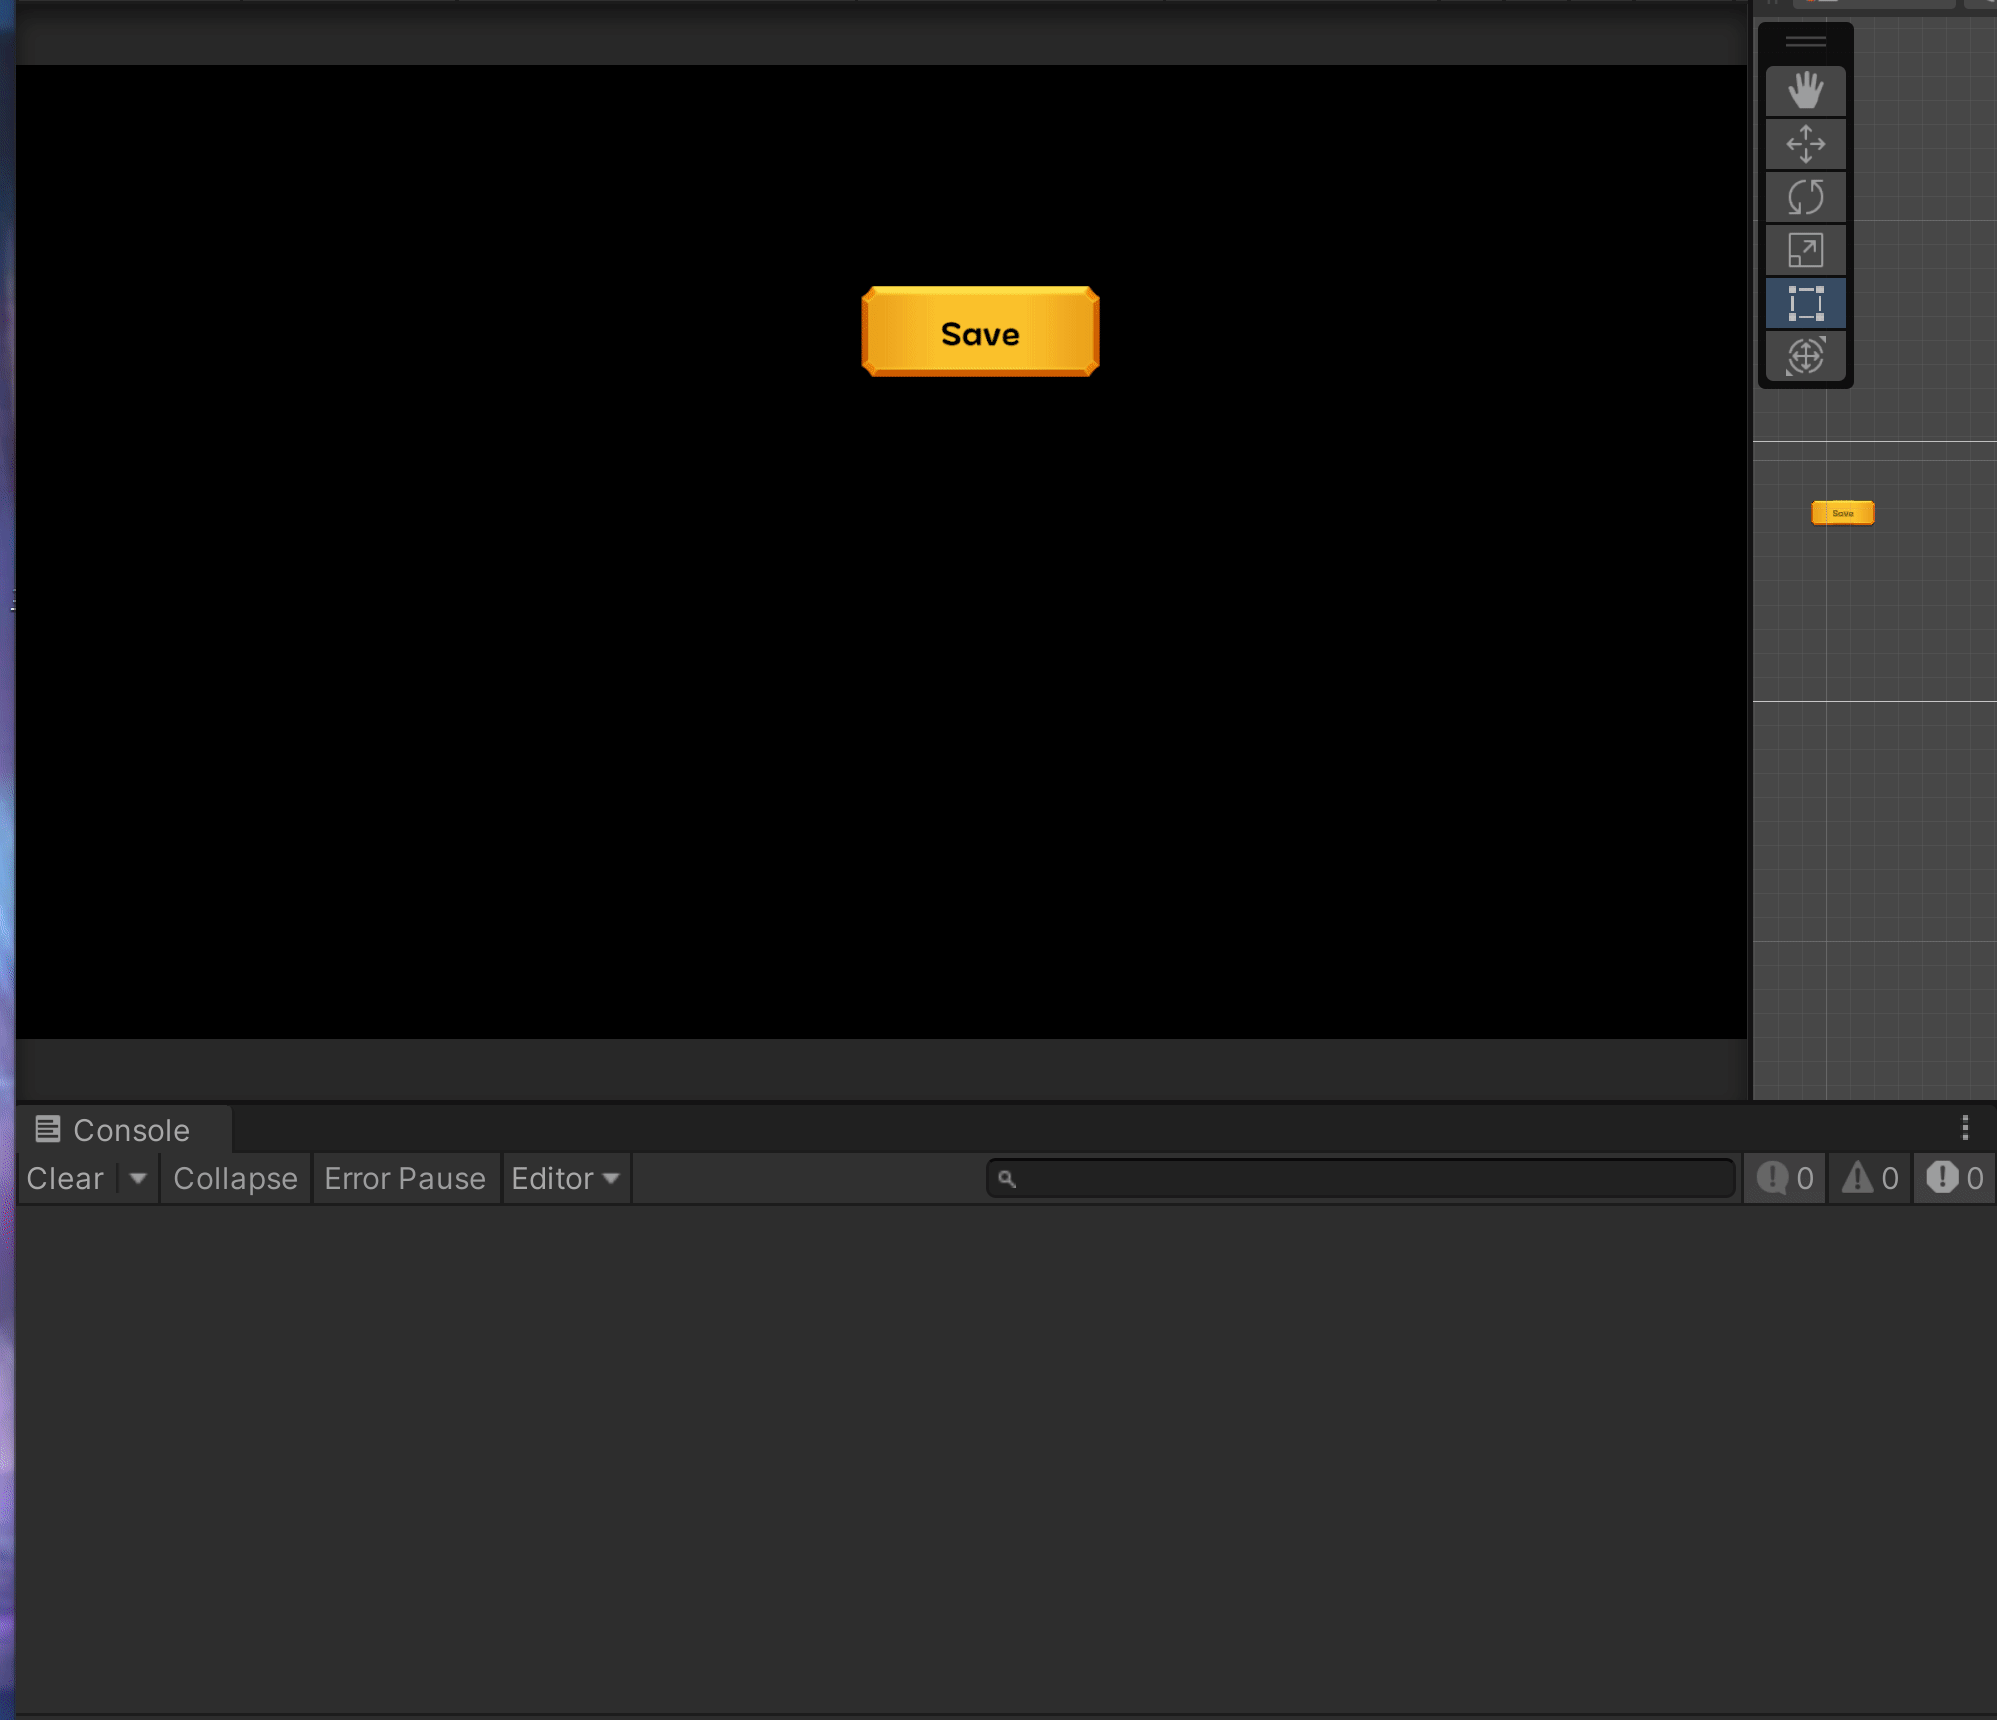Toggle Error Pause in the Console
The height and width of the screenshot is (1720, 1997).
(x=405, y=1178)
